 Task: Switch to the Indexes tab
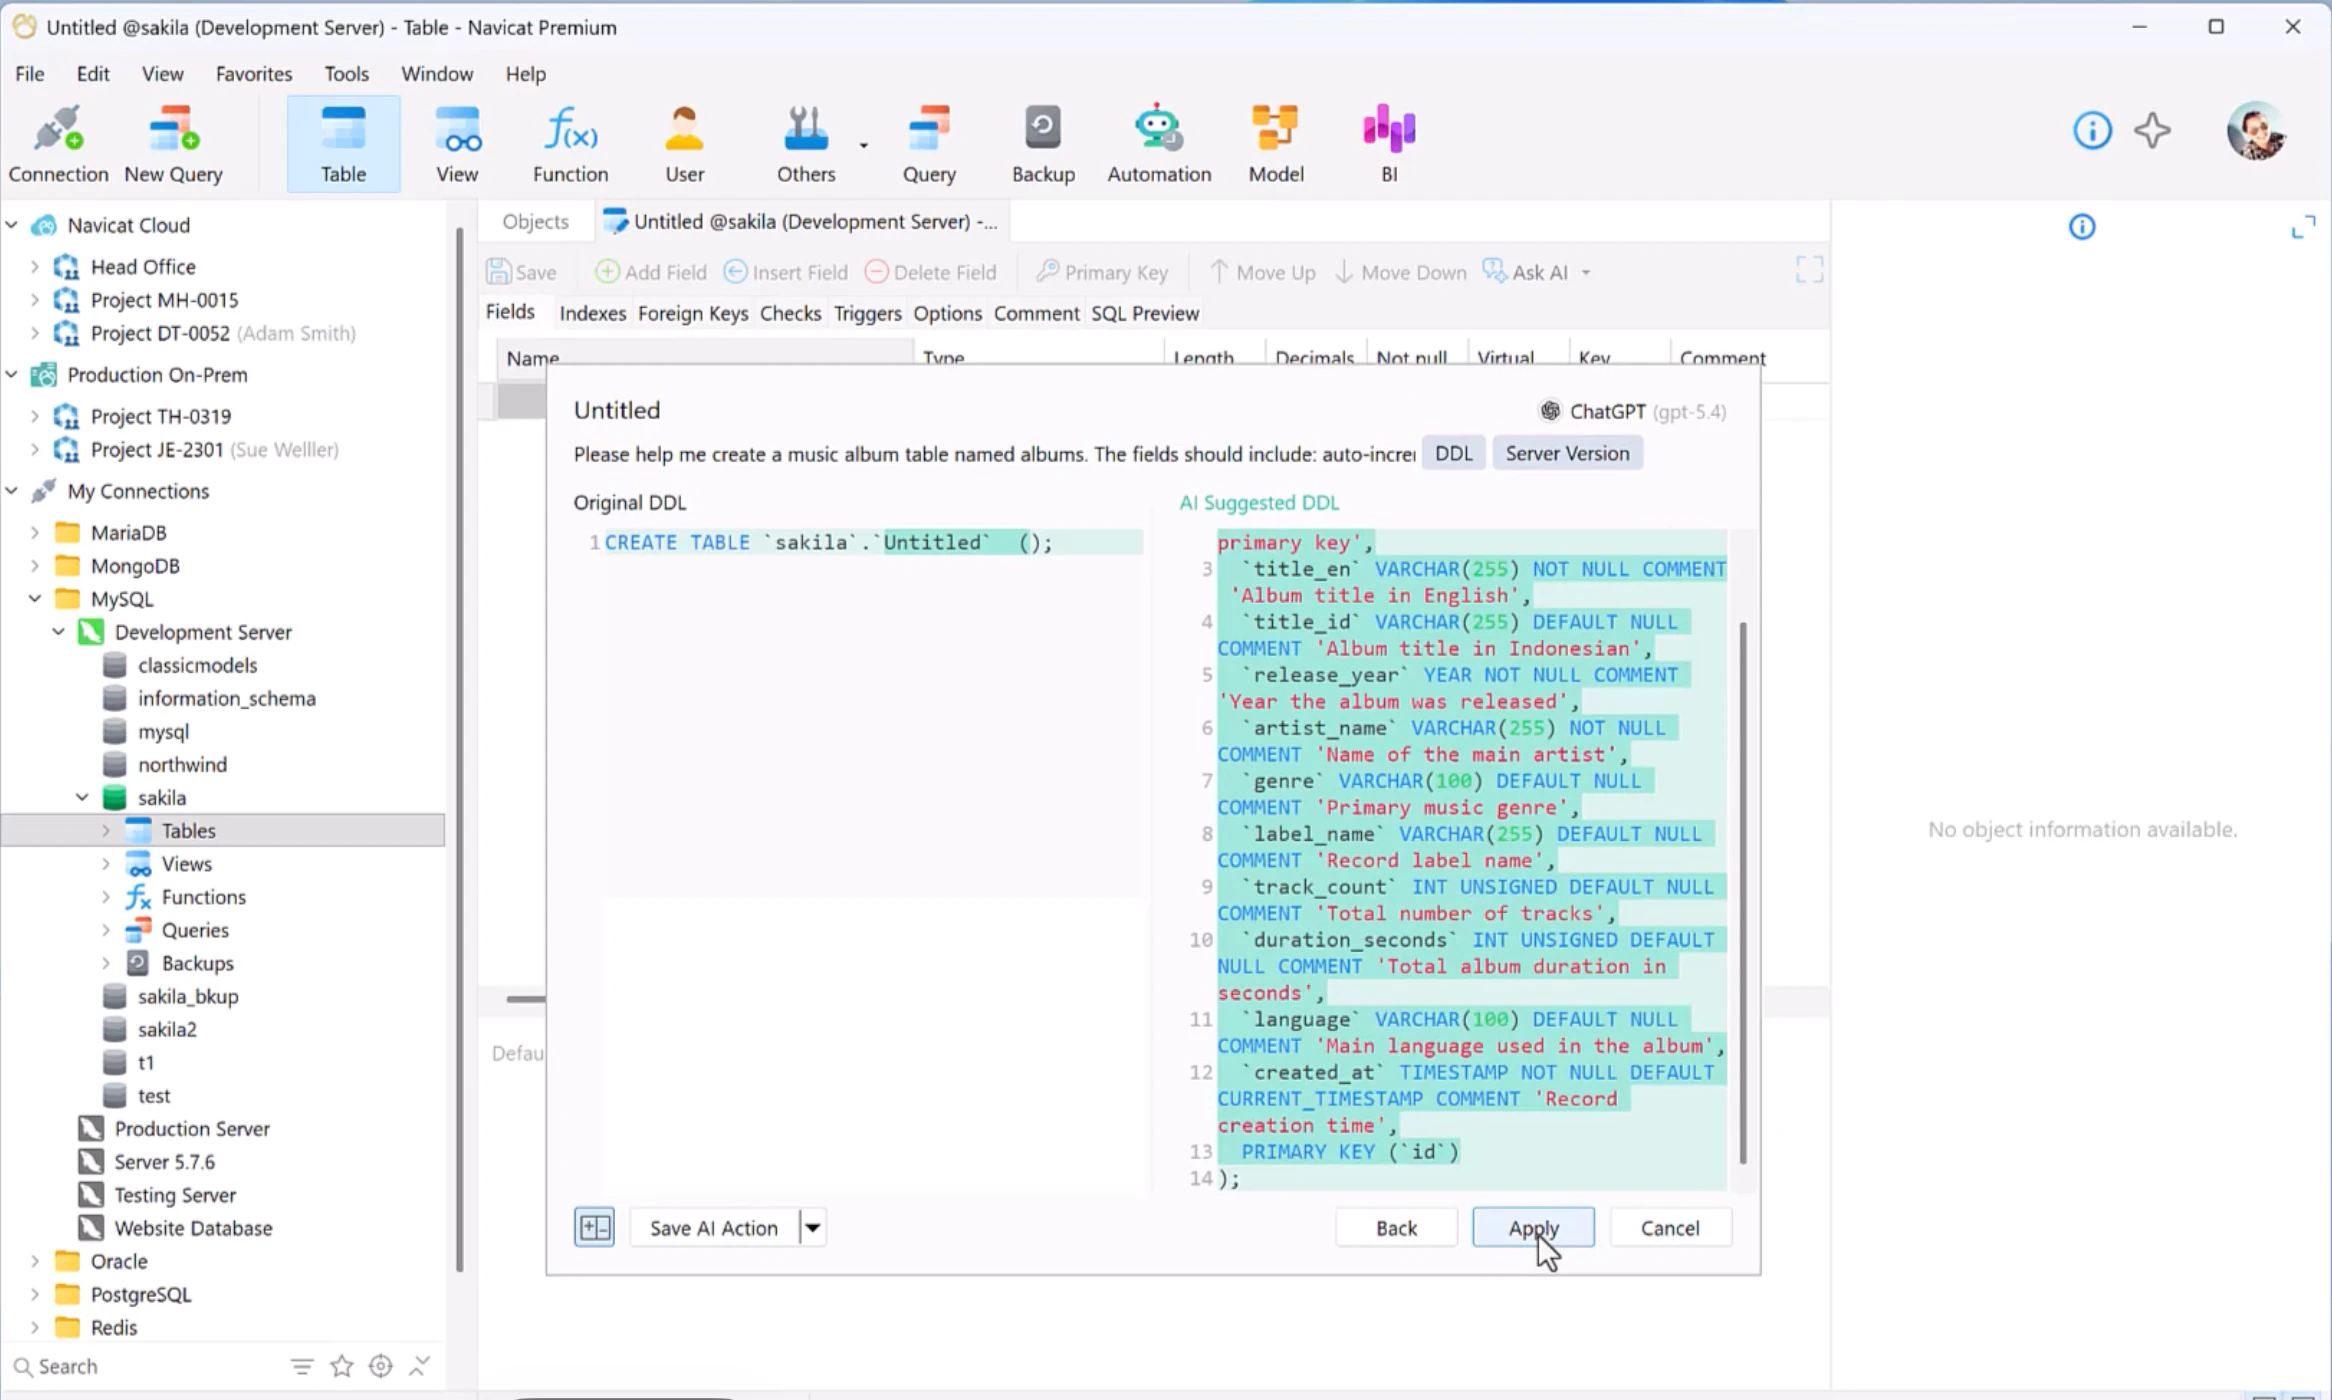[x=592, y=313]
